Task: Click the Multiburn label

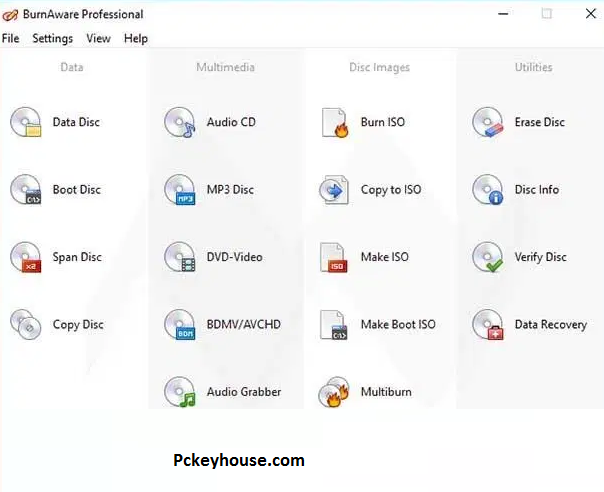Action: [386, 392]
